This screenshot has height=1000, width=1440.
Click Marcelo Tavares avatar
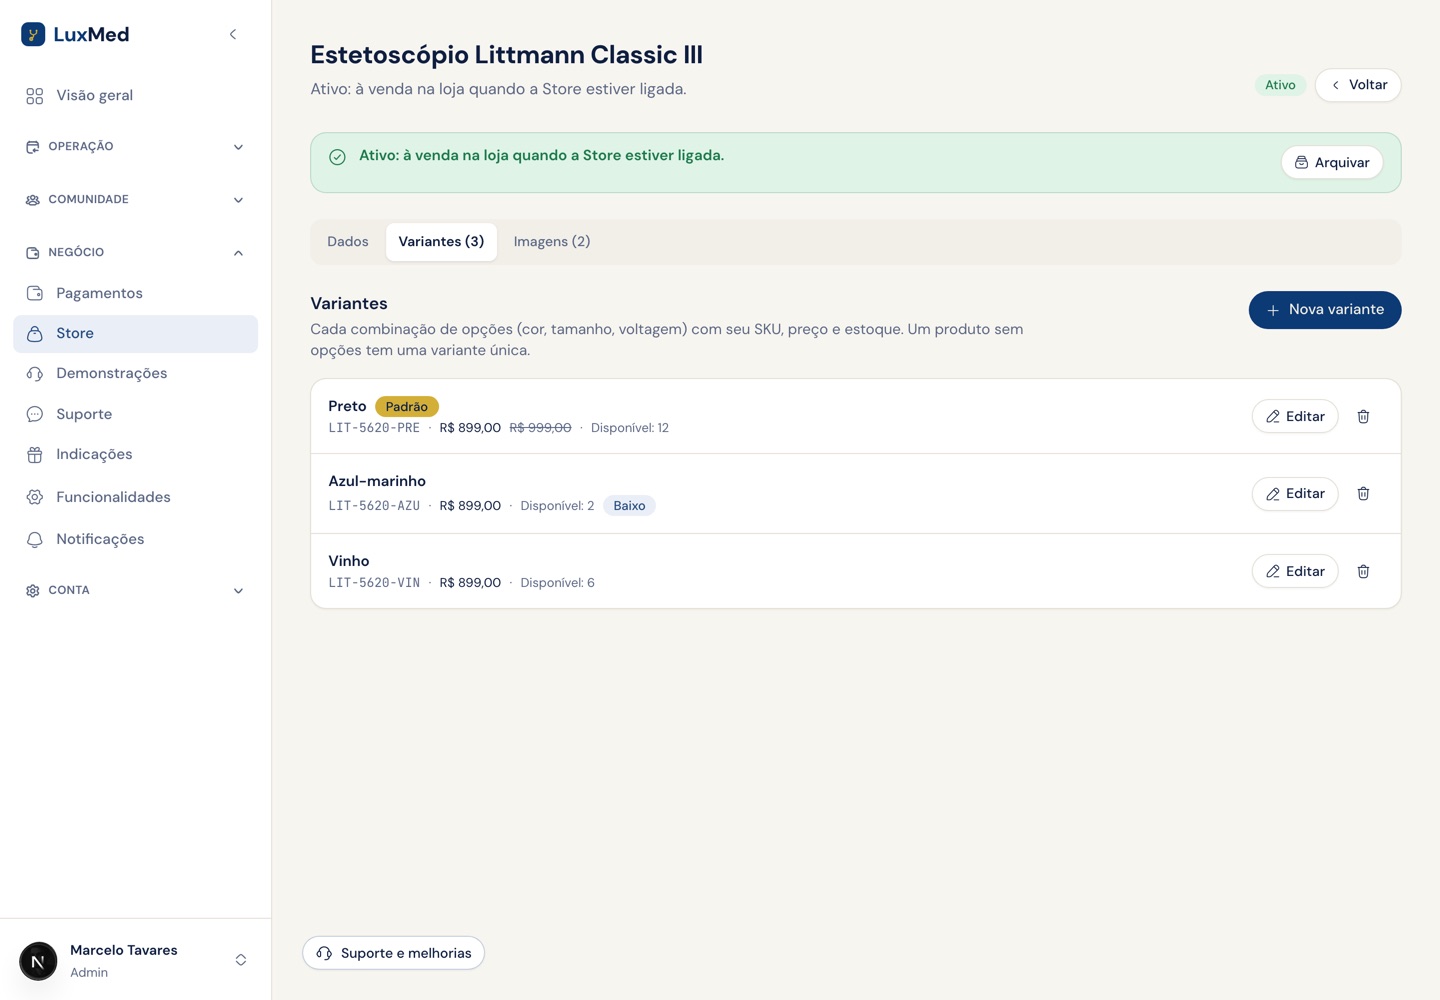38,962
